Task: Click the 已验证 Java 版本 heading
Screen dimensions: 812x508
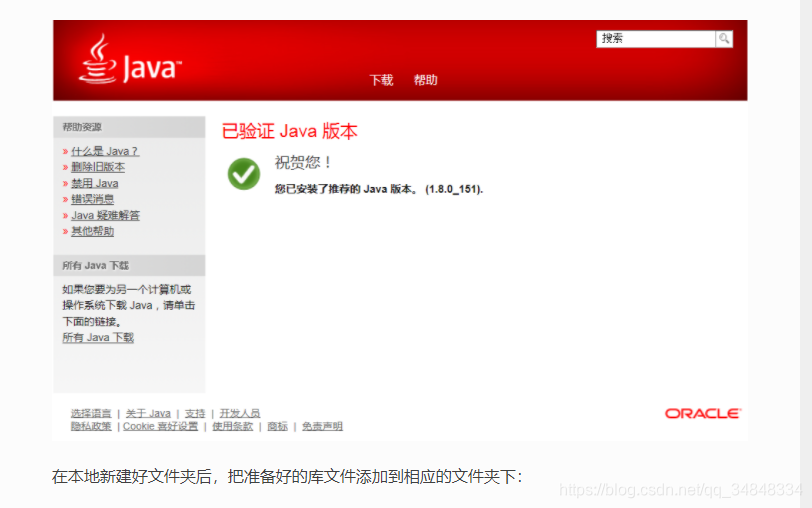Action: (289, 131)
